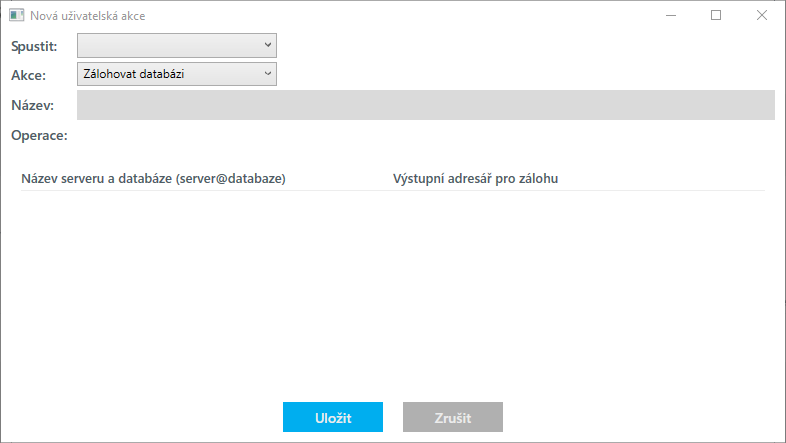Click the app icon in the title bar
This screenshot has height=443, width=786.
pos(16,16)
